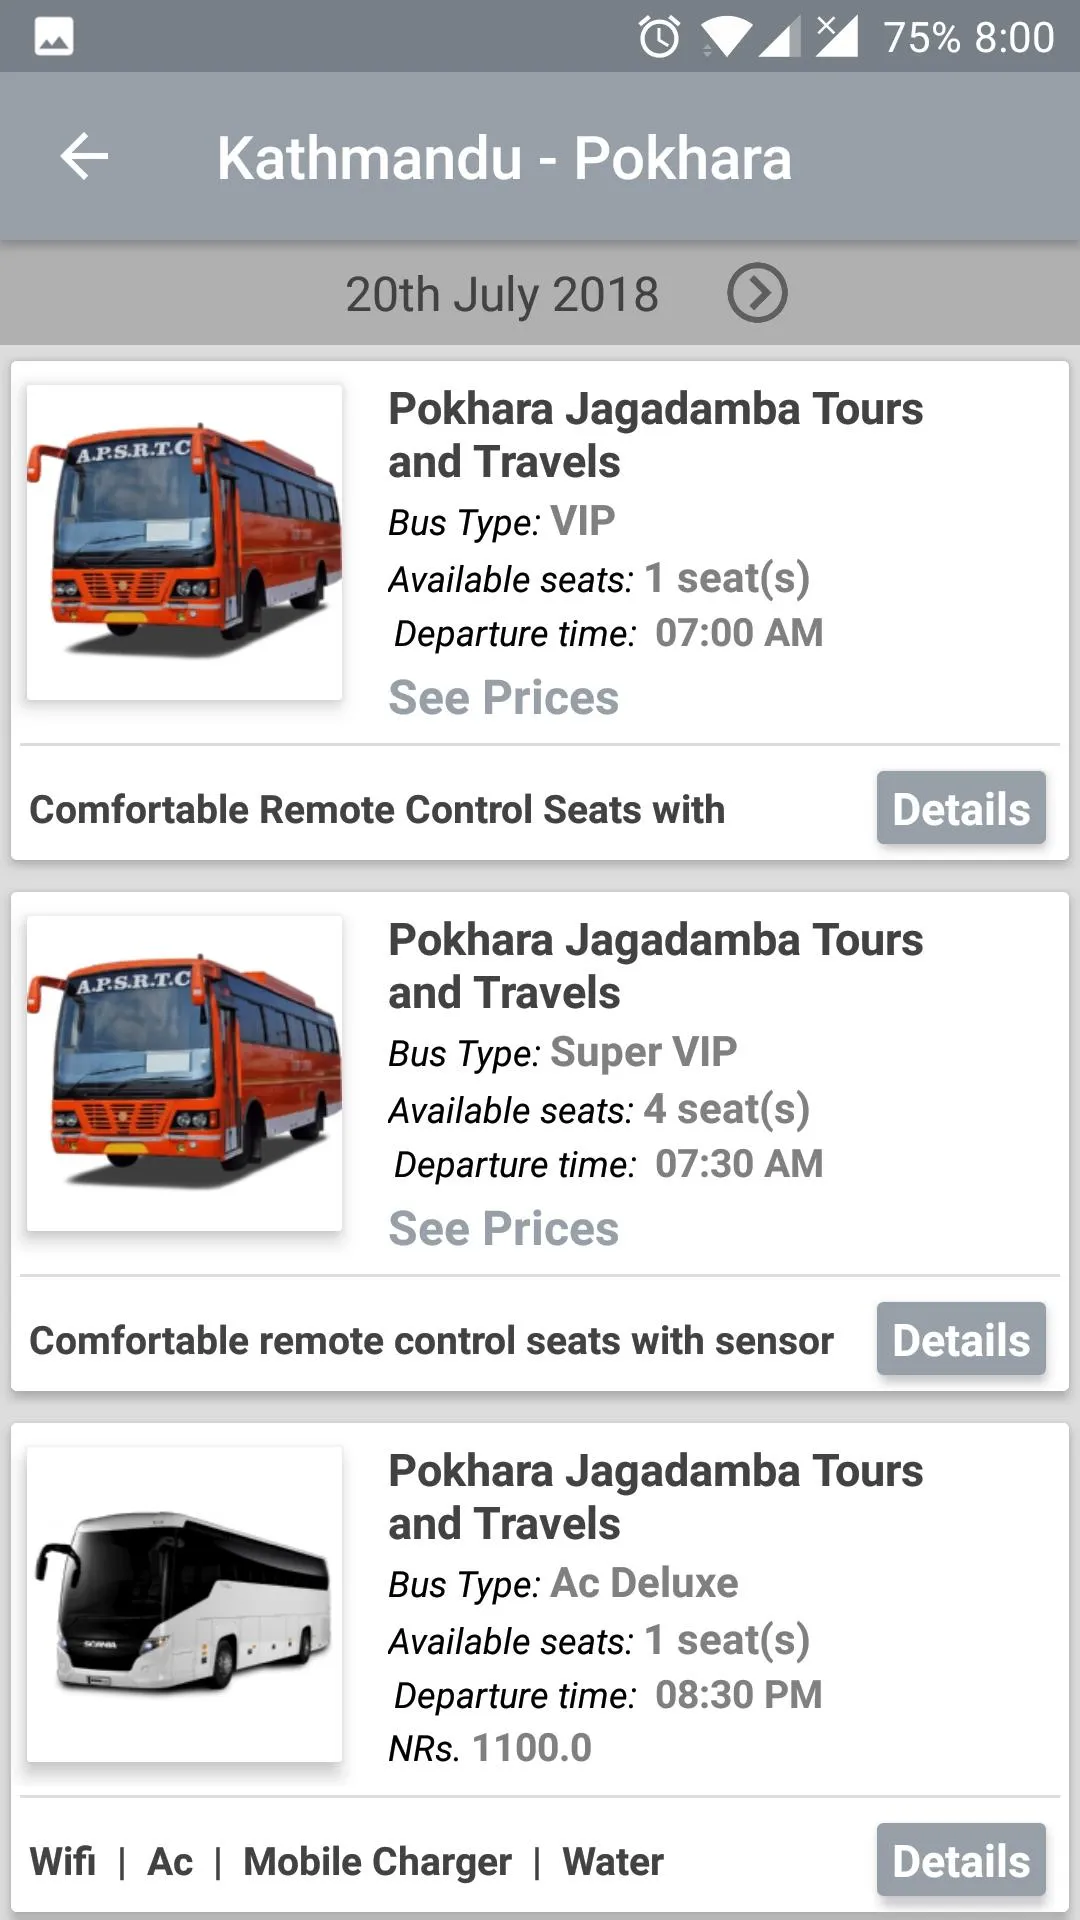The width and height of the screenshot is (1080, 1920).
Task: Open the alarm clock status icon
Action: [x=659, y=38]
